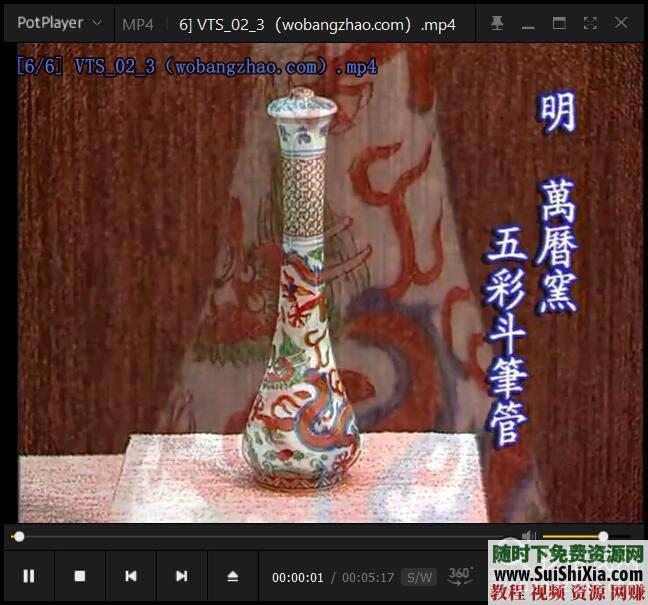
Task: Enable 360 degree video mode
Action: point(460,576)
